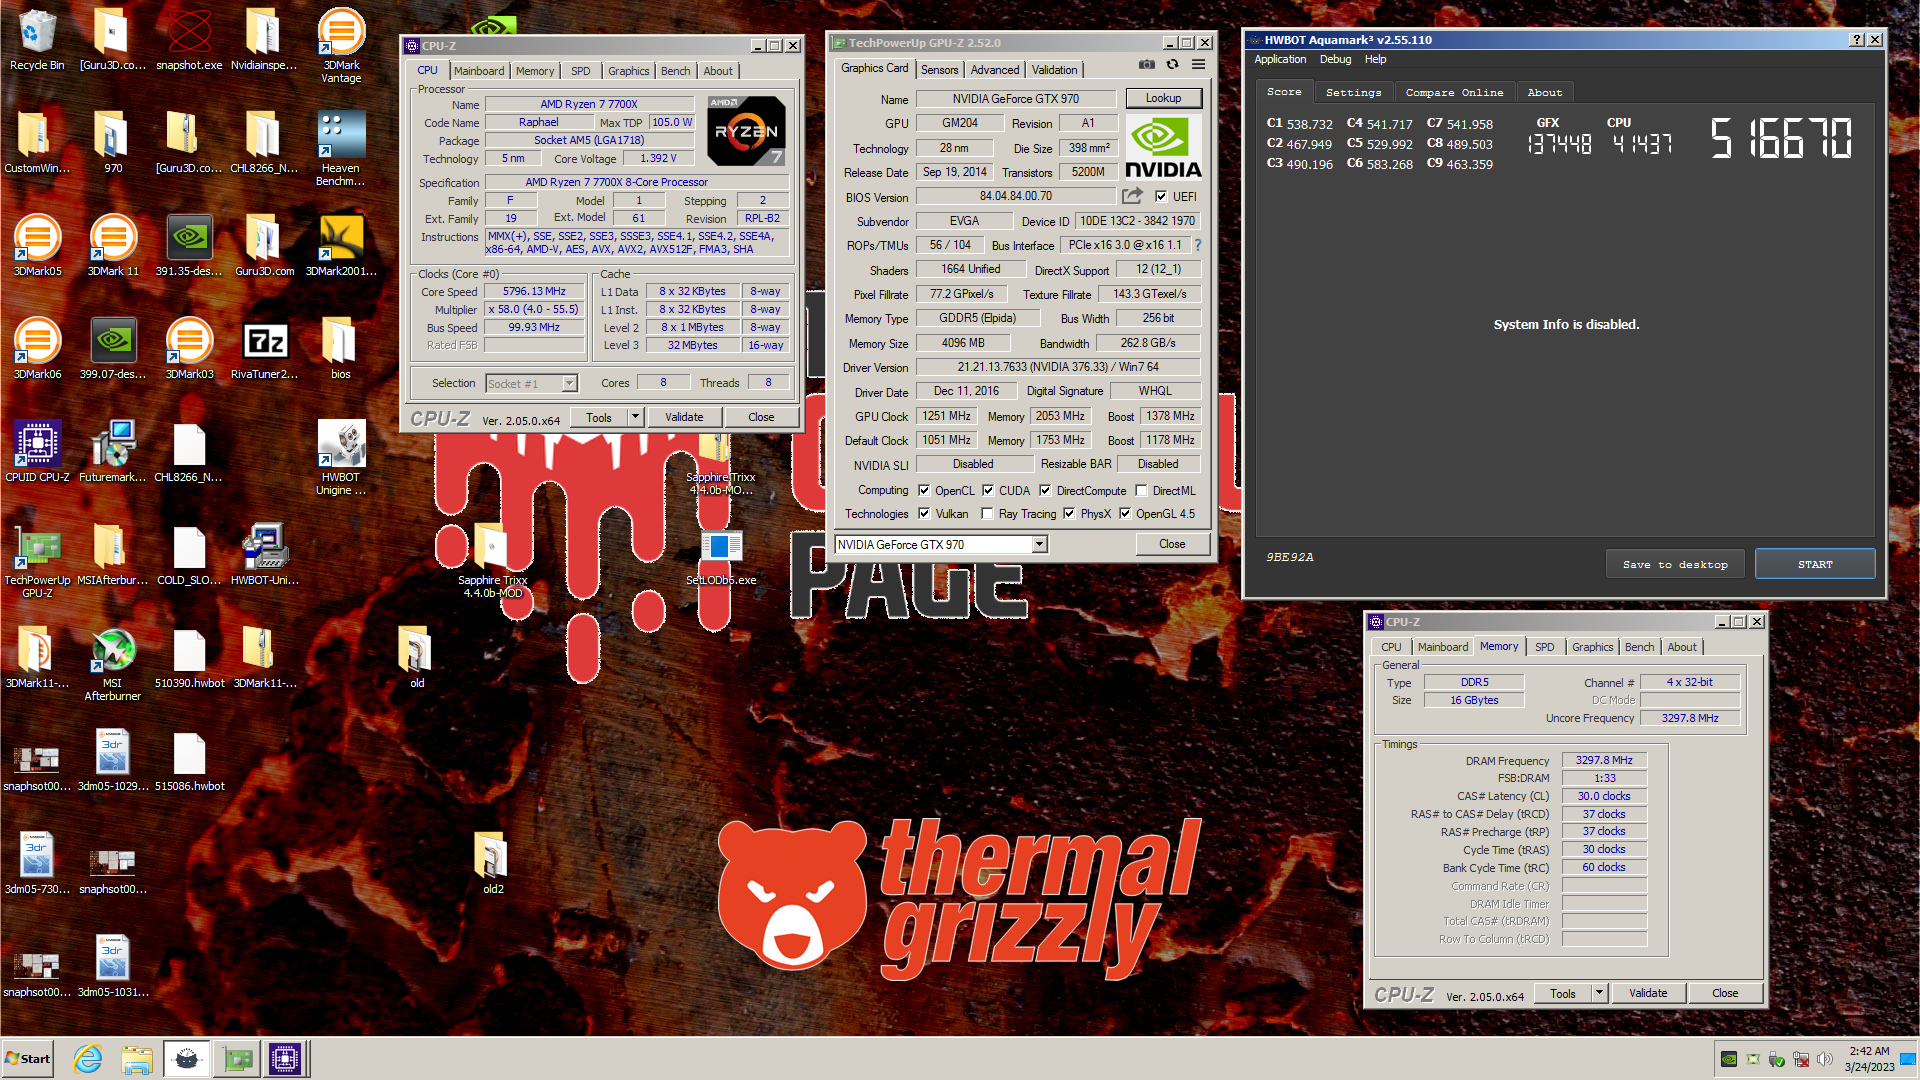Open SetLODb5.exe on the desktop

pos(721,555)
